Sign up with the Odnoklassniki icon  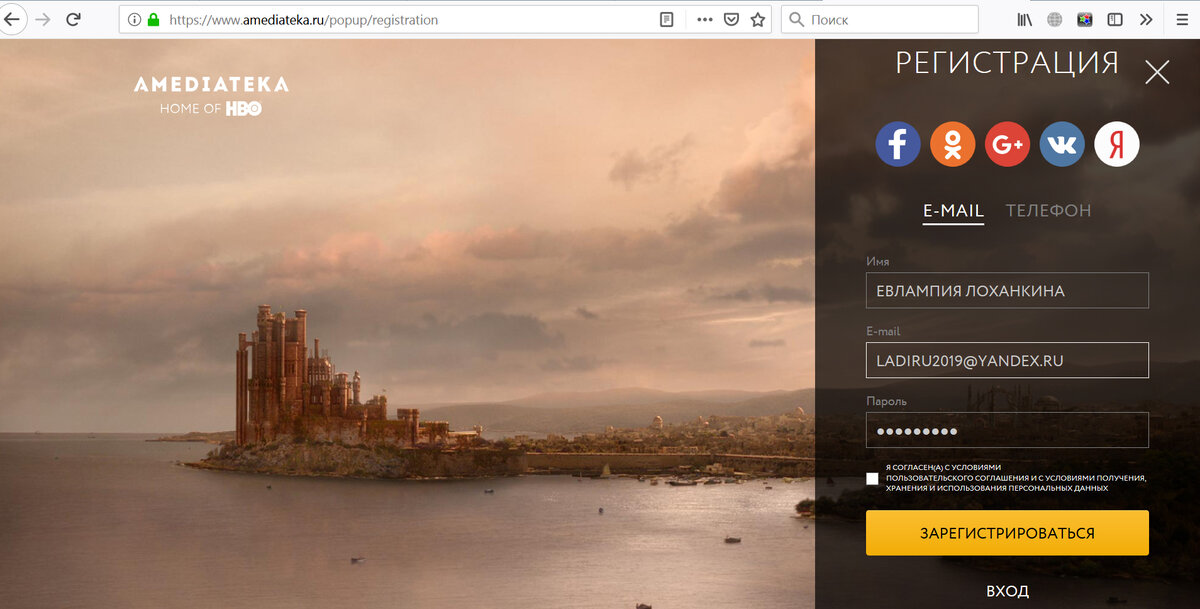click(x=953, y=145)
